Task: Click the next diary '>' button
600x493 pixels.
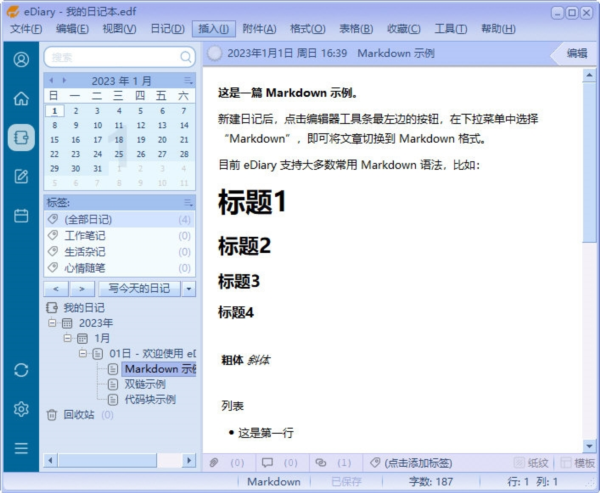Action: pos(82,289)
